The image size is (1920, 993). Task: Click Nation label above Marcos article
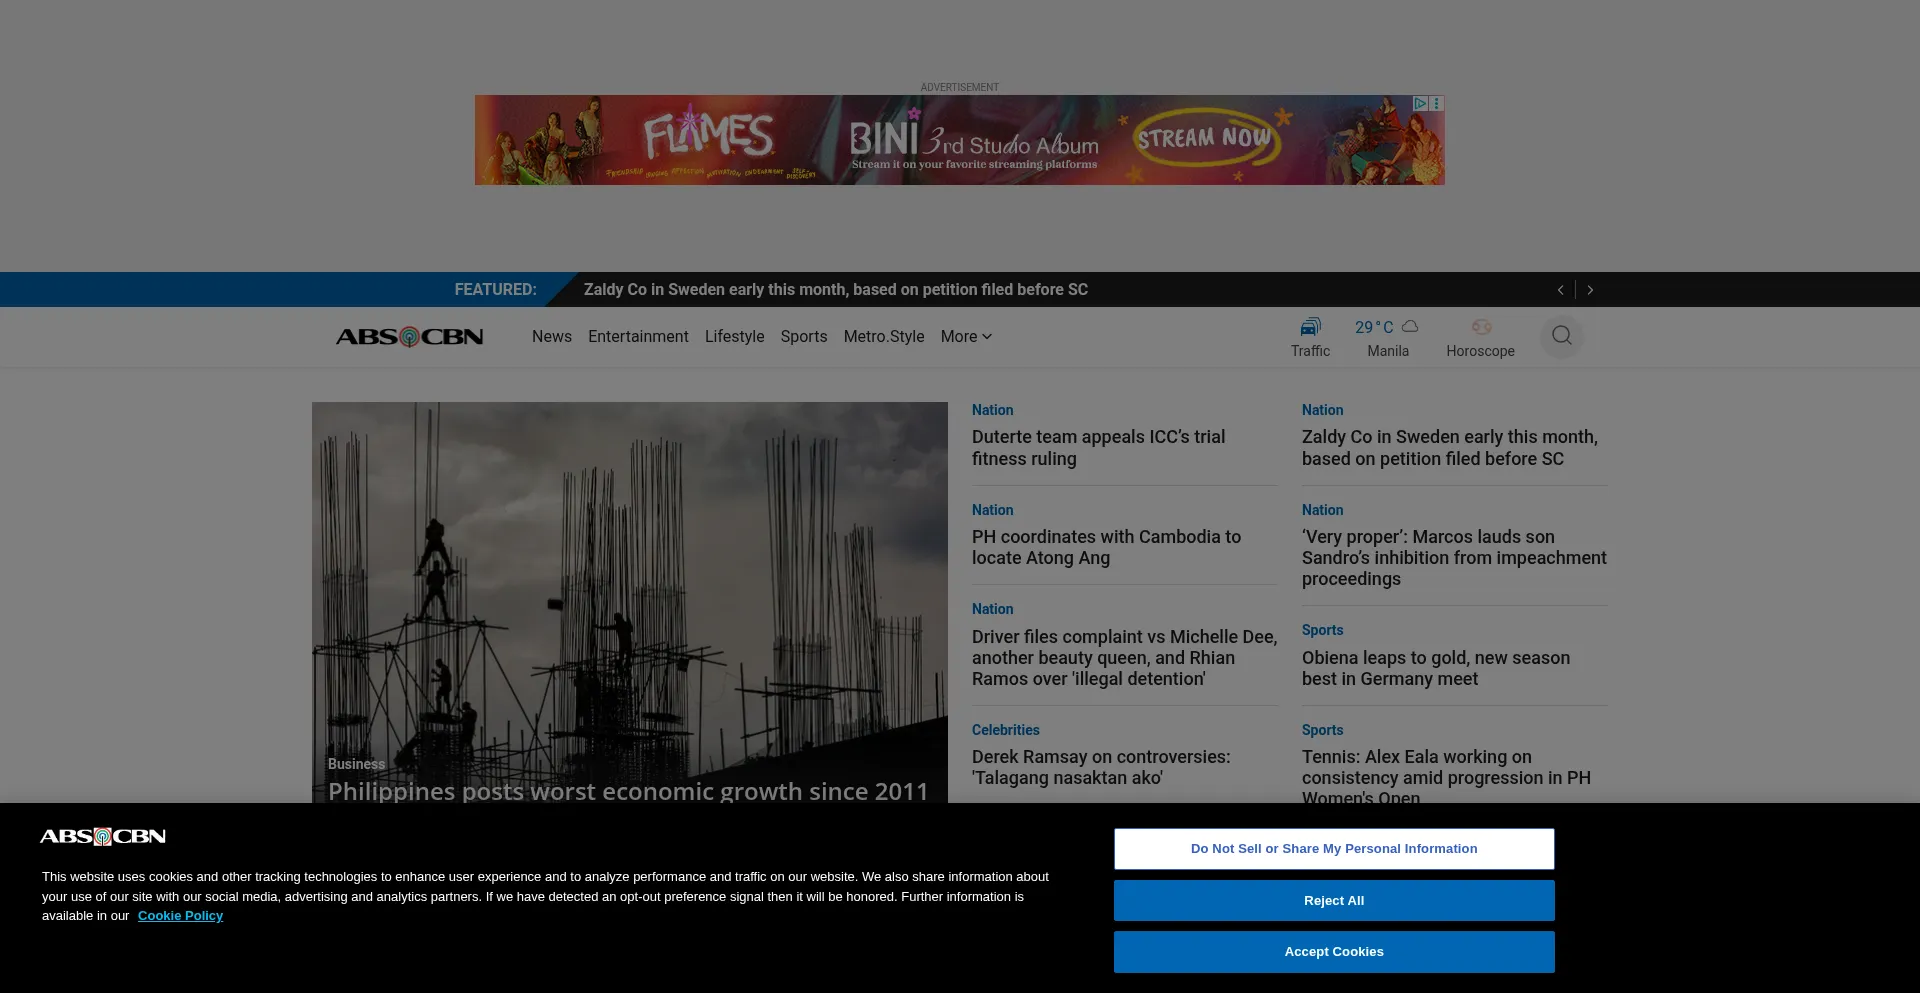coord(1322,510)
